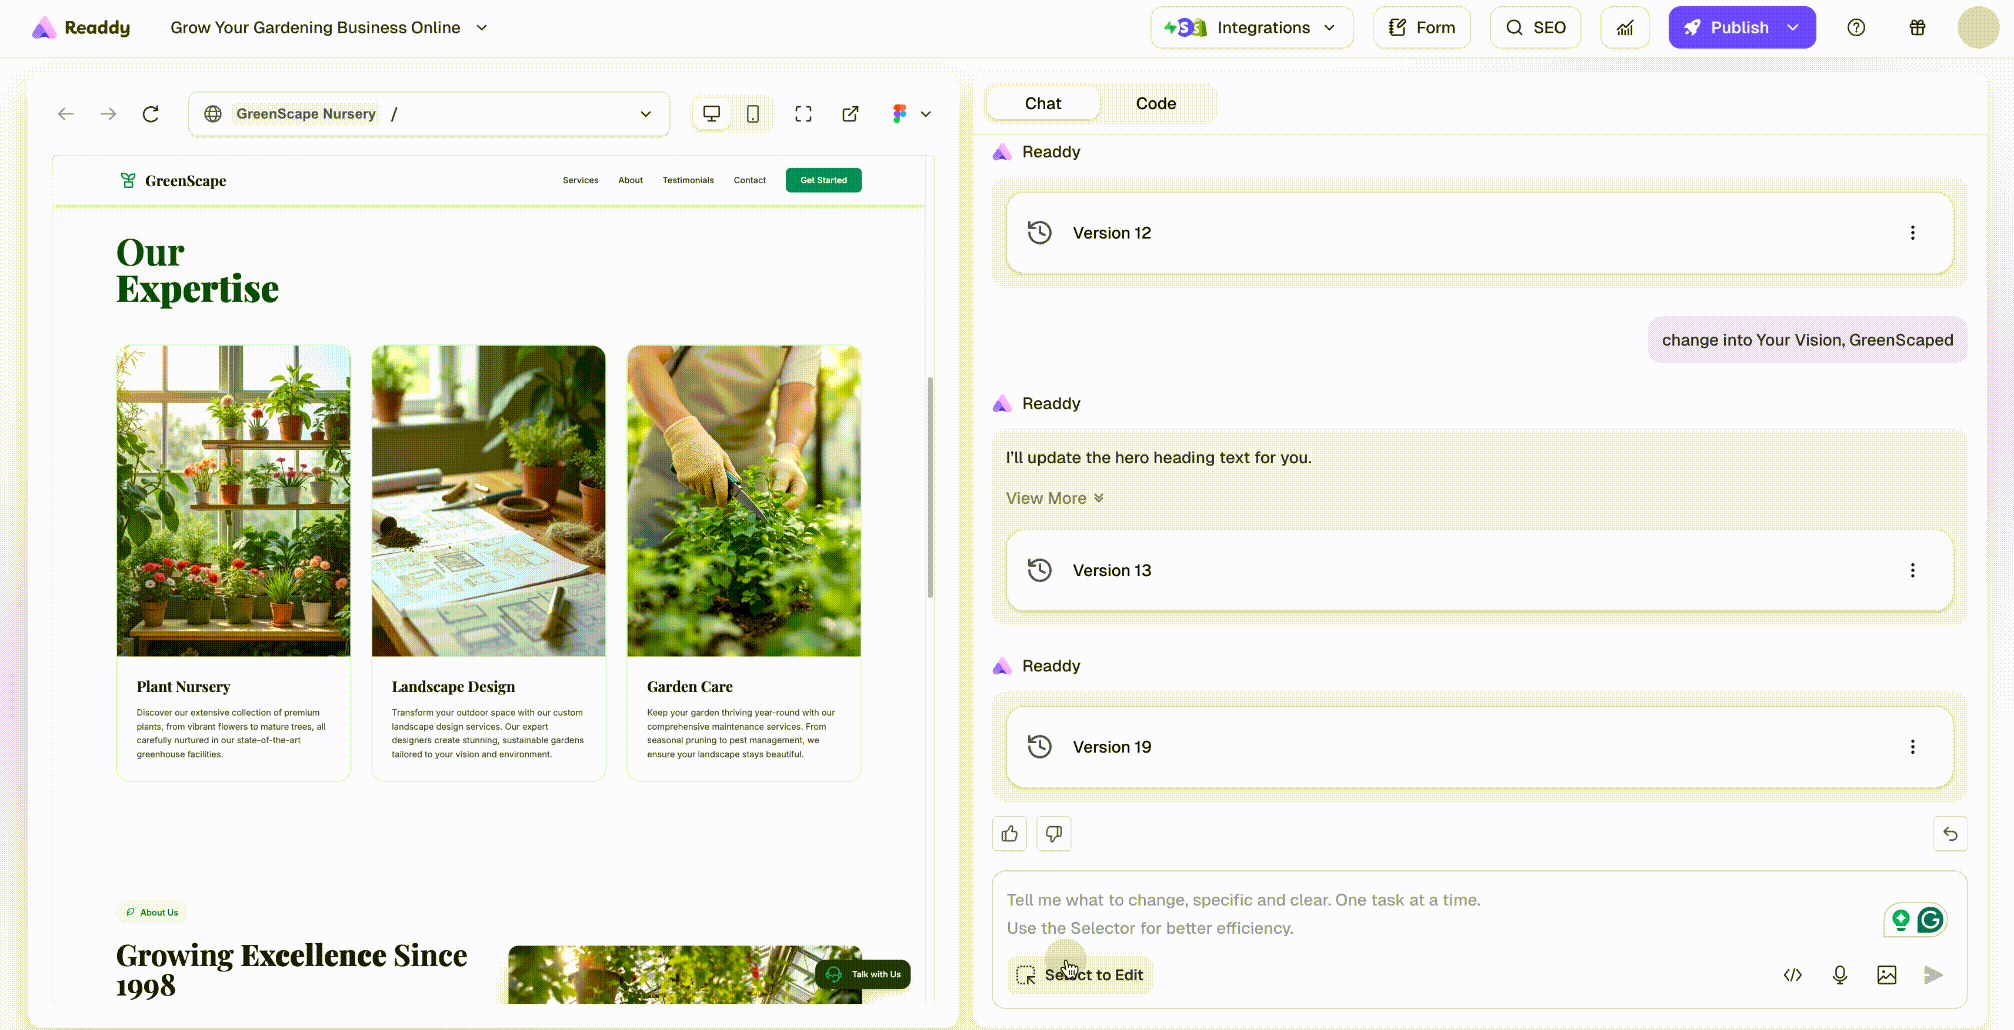Click the user message about GreenScaped
Viewport: 2014px width, 1030px height.
(x=1807, y=340)
